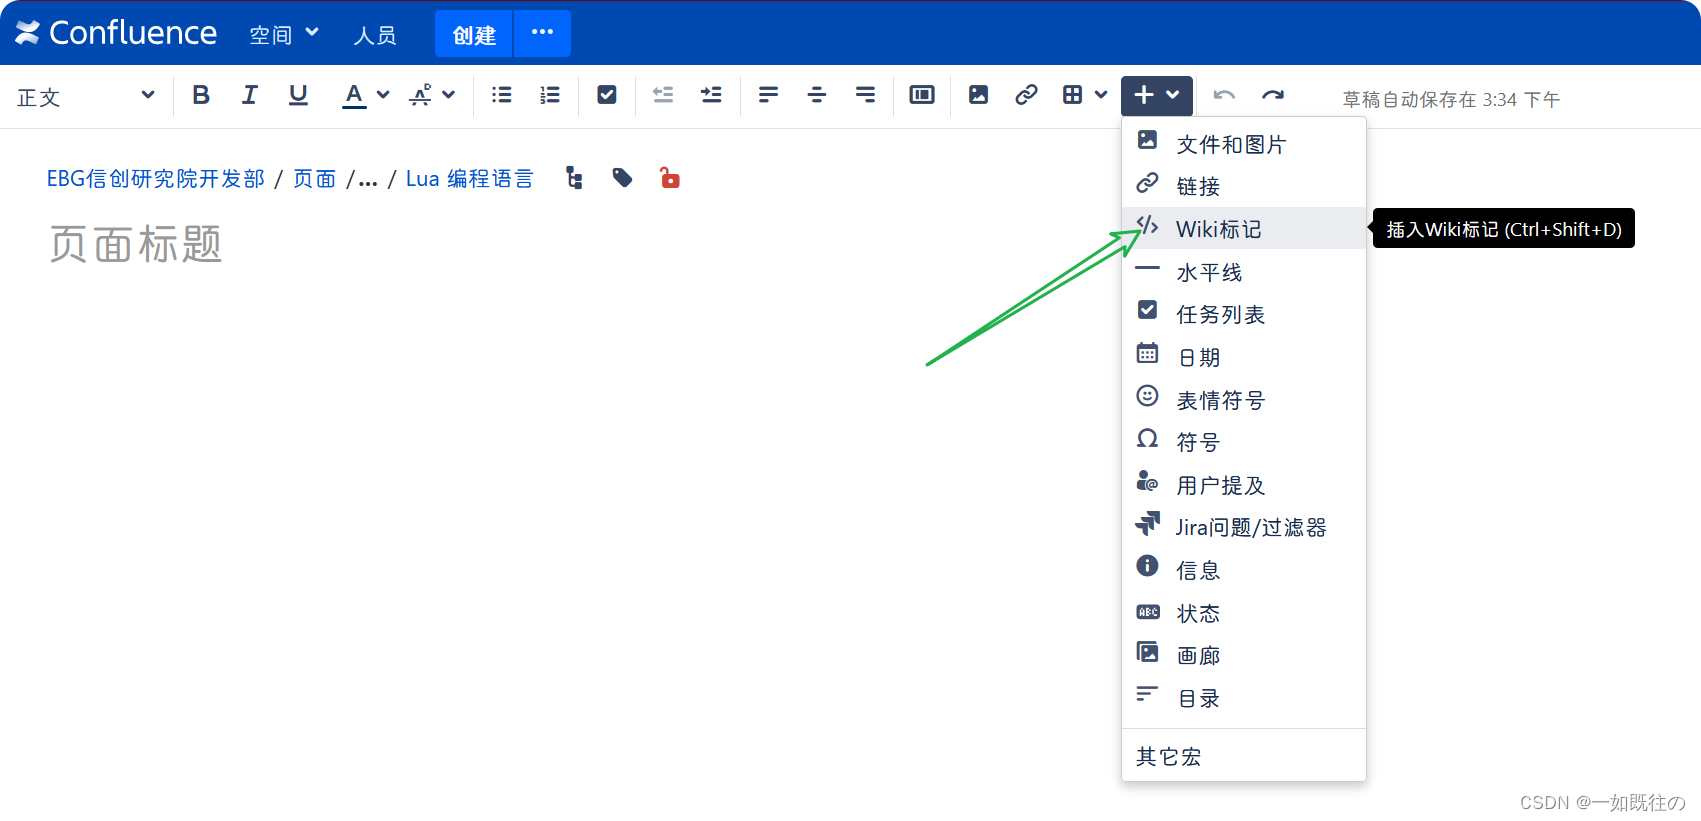Toggle italic formatting
This screenshot has width=1701, height=821.
click(x=249, y=95)
